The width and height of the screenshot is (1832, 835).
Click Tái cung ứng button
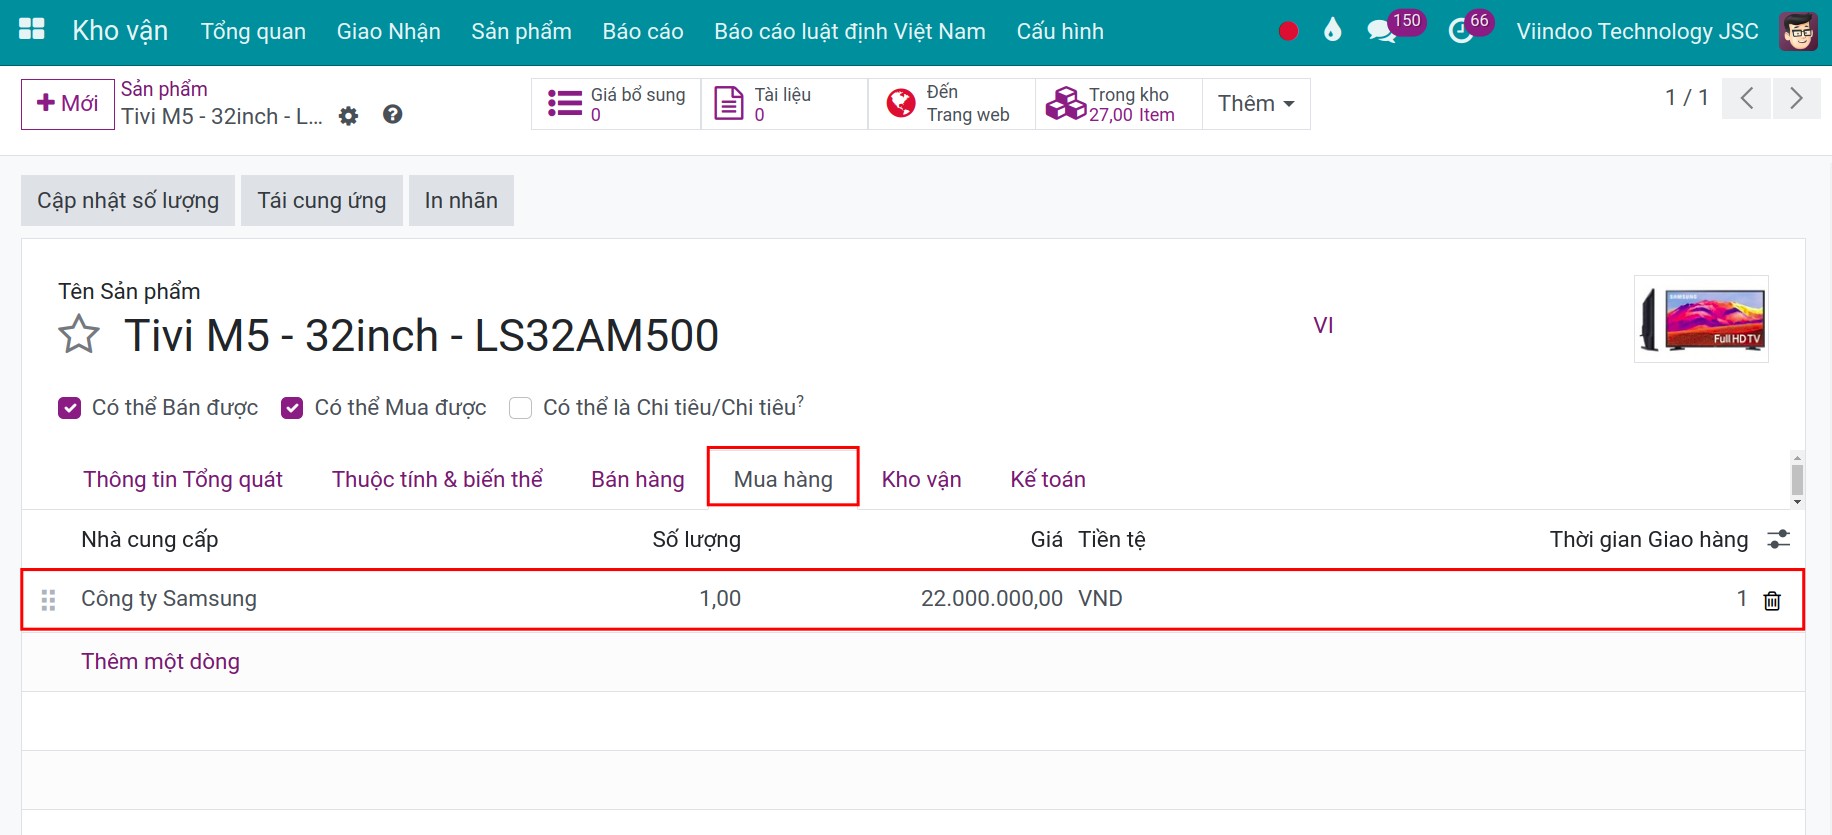[x=322, y=200]
